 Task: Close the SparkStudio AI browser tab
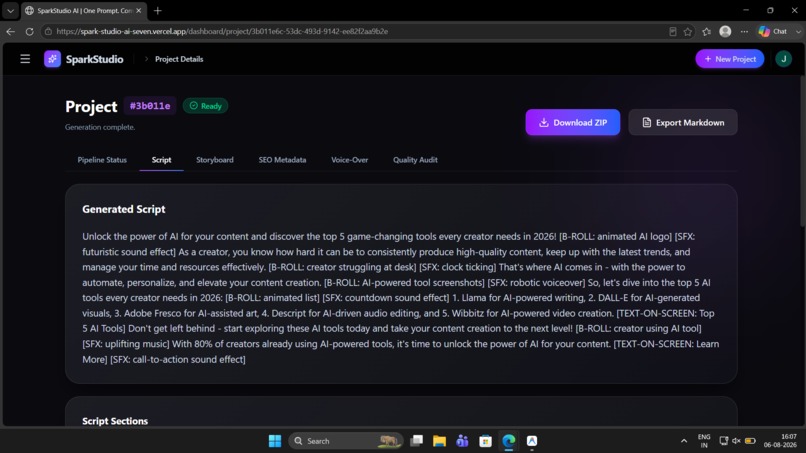[x=138, y=10]
